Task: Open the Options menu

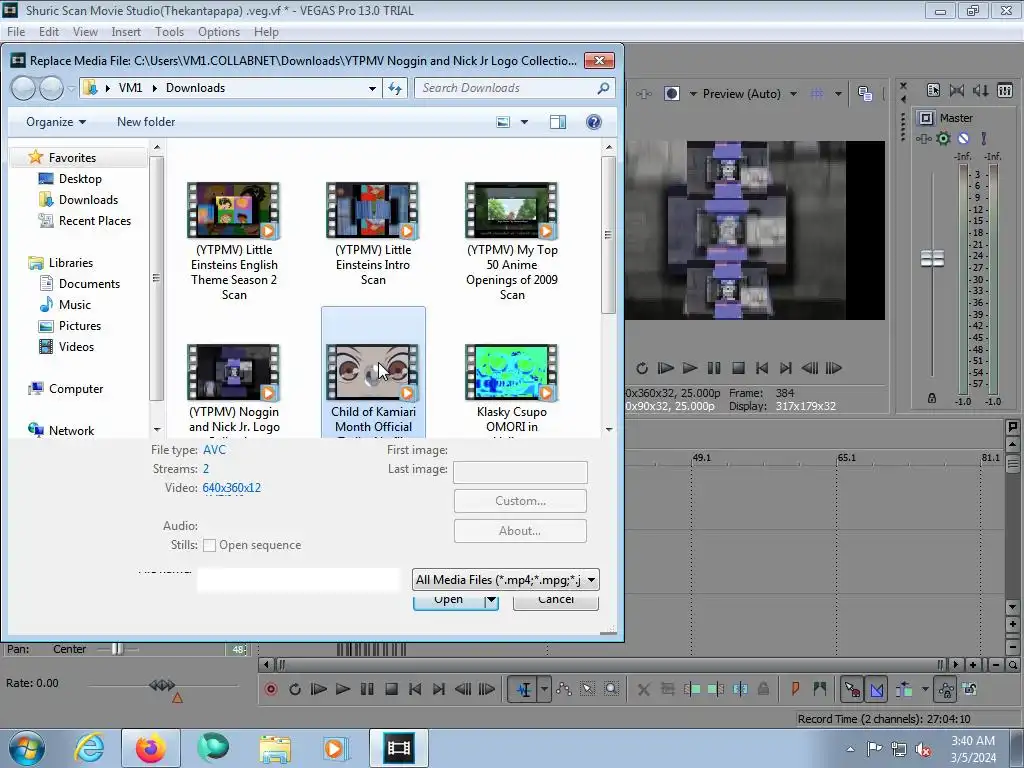Action: coord(219,31)
